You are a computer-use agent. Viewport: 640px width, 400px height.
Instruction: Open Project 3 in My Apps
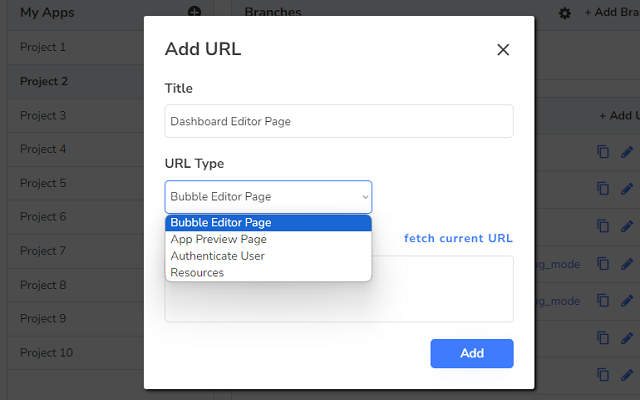[x=44, y=116]
